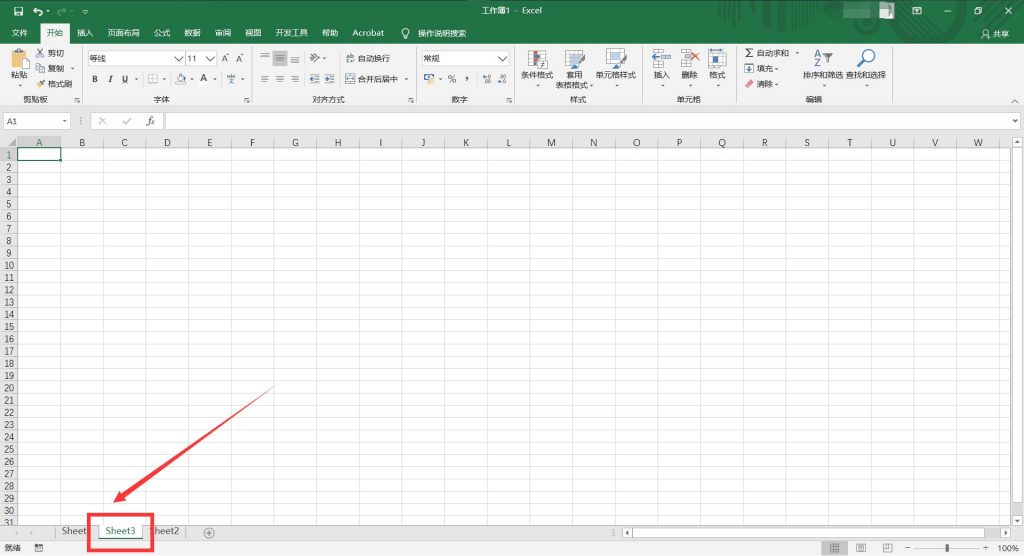Select the Sheet3 worksheet tab
The width and height of the screenshot is (1024, 556).
pos(120,531)
